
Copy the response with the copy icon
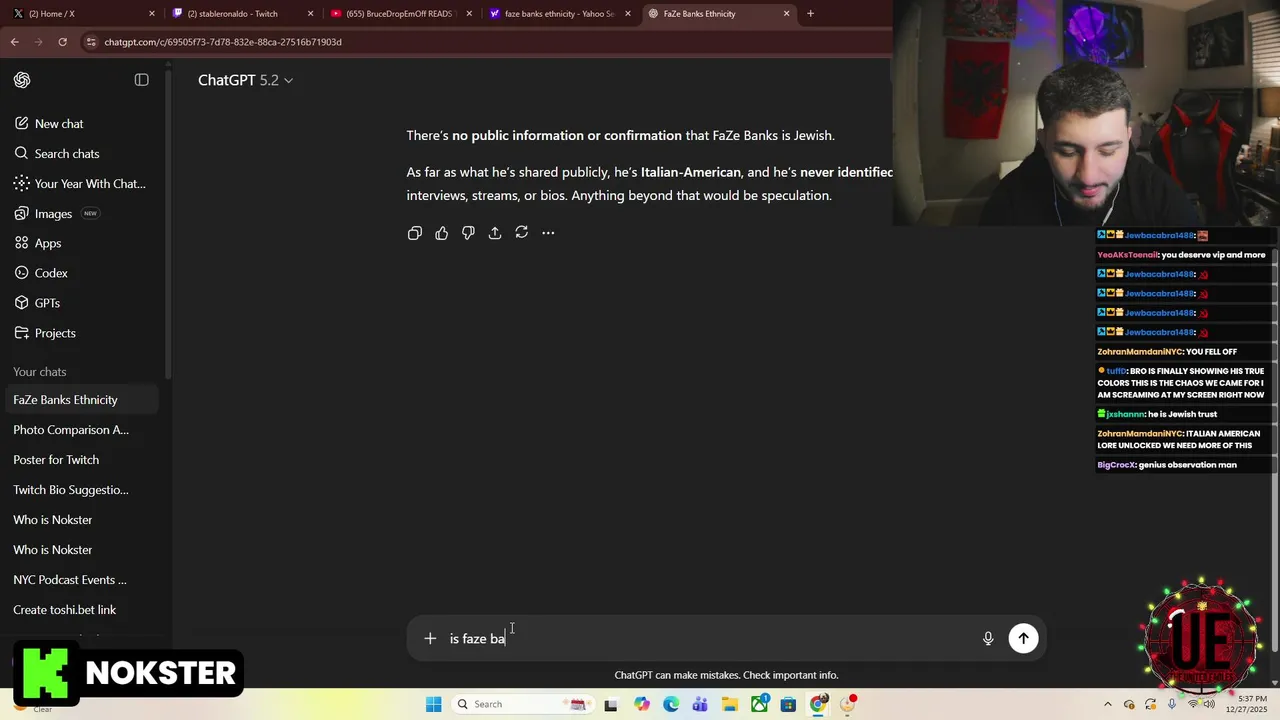(x=415, y=233)
